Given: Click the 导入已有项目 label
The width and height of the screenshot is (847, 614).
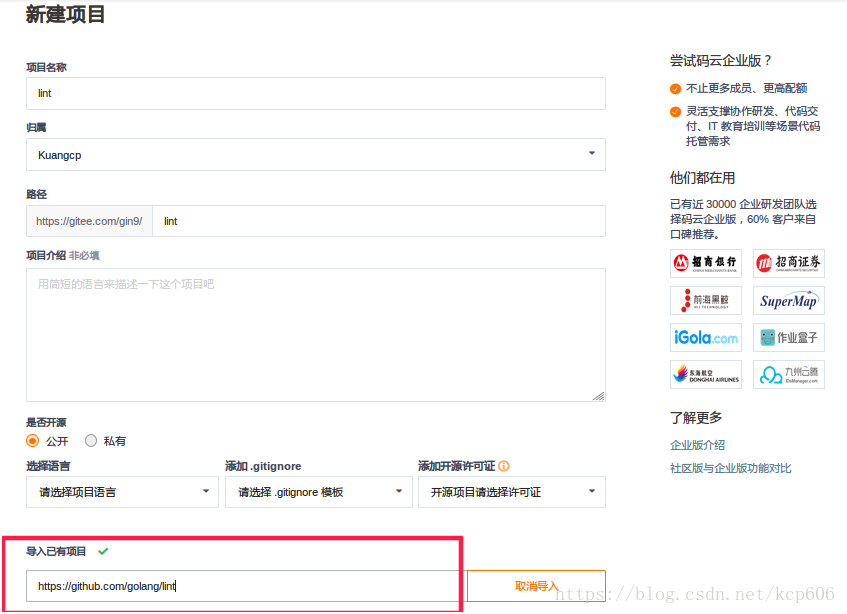Looking at the screenshot, I should (x=56, y=551).
